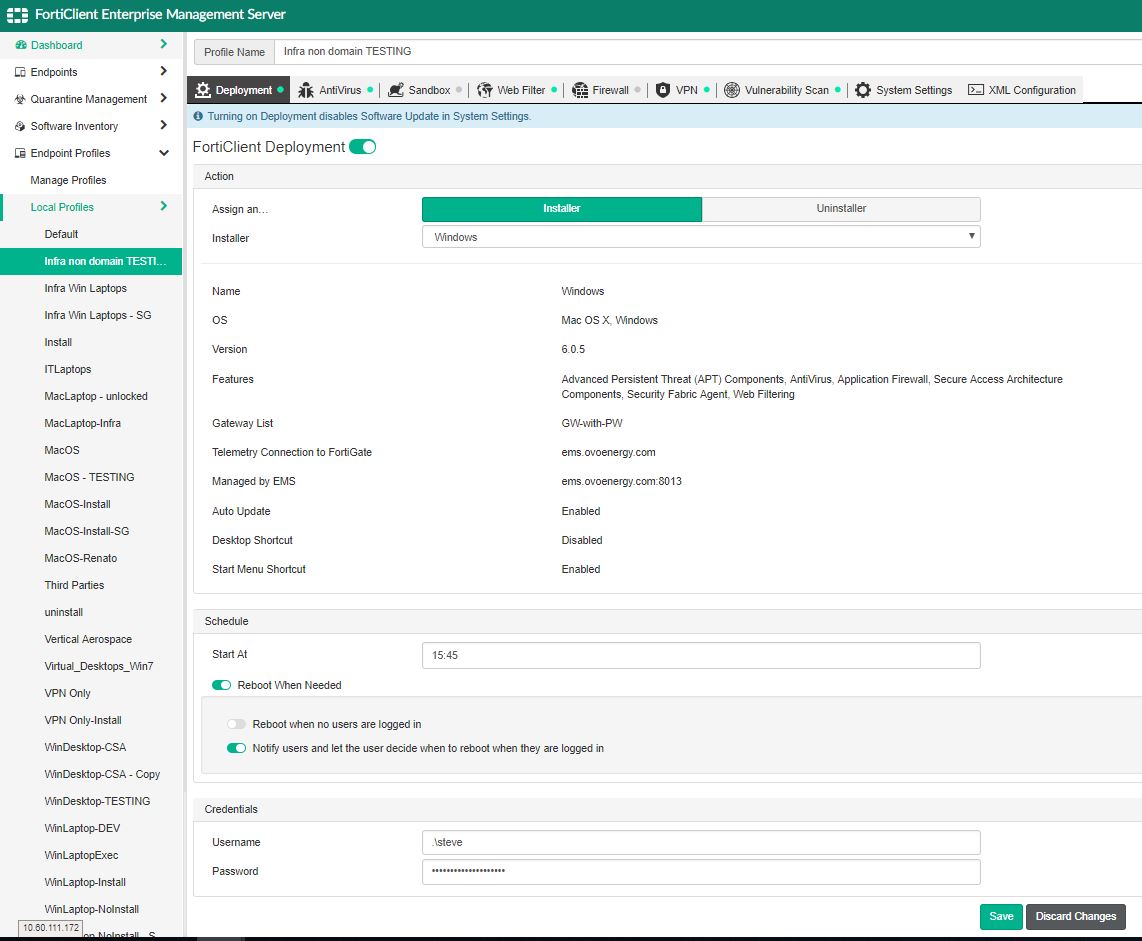The image size is (1142, 941).
Task: Open the MacOS - TESTING profile
Action: click(x=89, y=477)
